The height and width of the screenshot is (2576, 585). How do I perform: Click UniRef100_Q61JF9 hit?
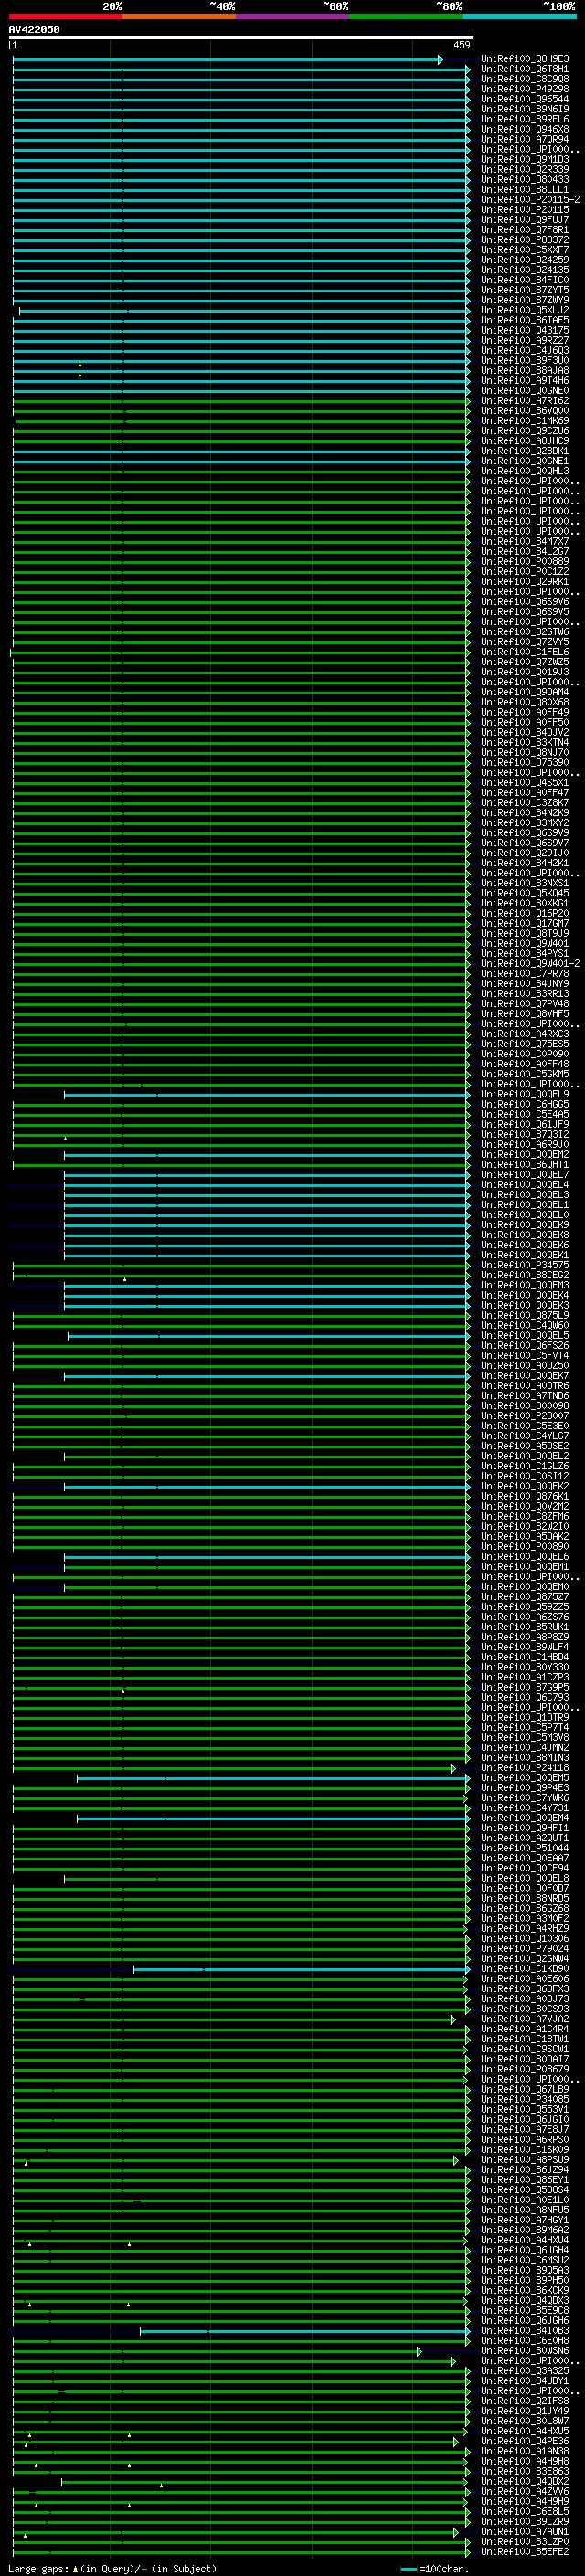pyautogui.click(x=525, y=1125)
